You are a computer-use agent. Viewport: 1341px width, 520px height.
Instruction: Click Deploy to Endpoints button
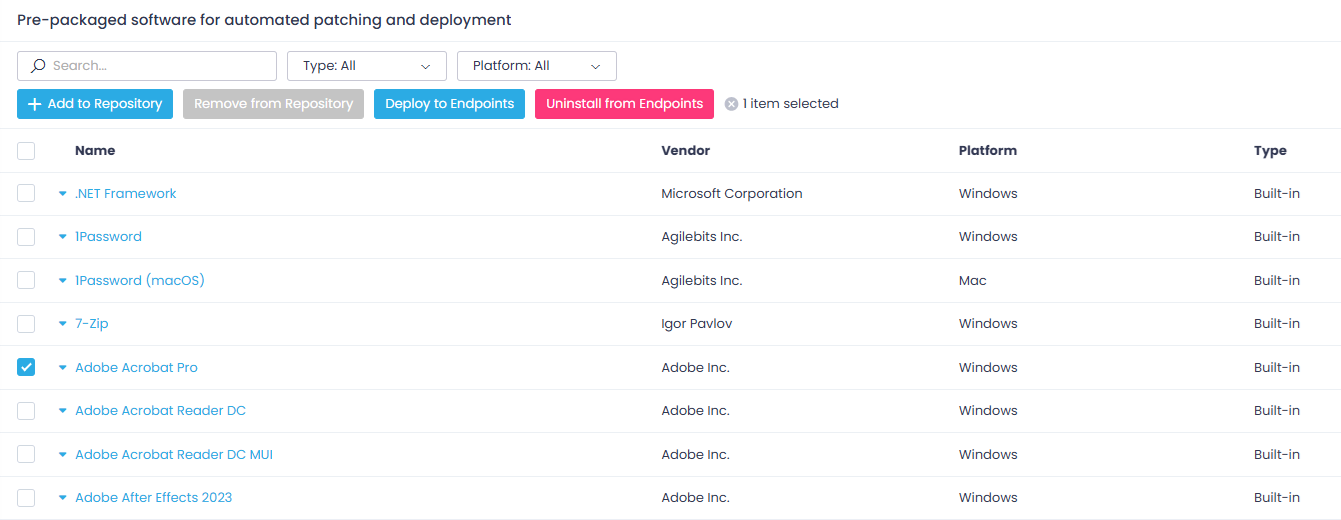click(449, 104)
